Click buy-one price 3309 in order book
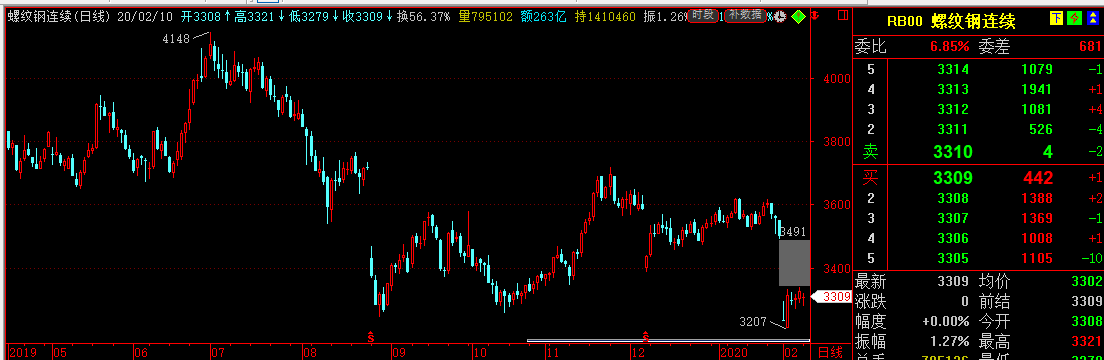The image size is (1104, 360). [x=953, y=178]
